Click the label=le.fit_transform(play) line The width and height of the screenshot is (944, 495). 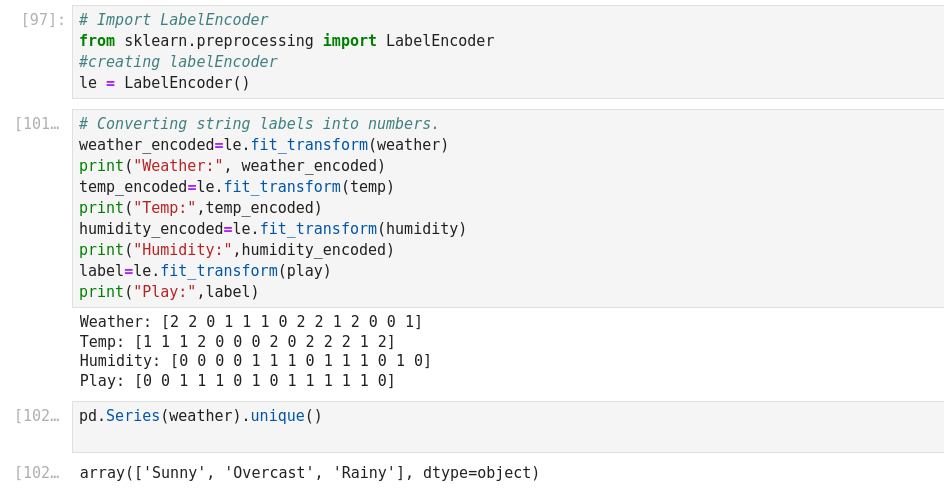tap(205, 271)
